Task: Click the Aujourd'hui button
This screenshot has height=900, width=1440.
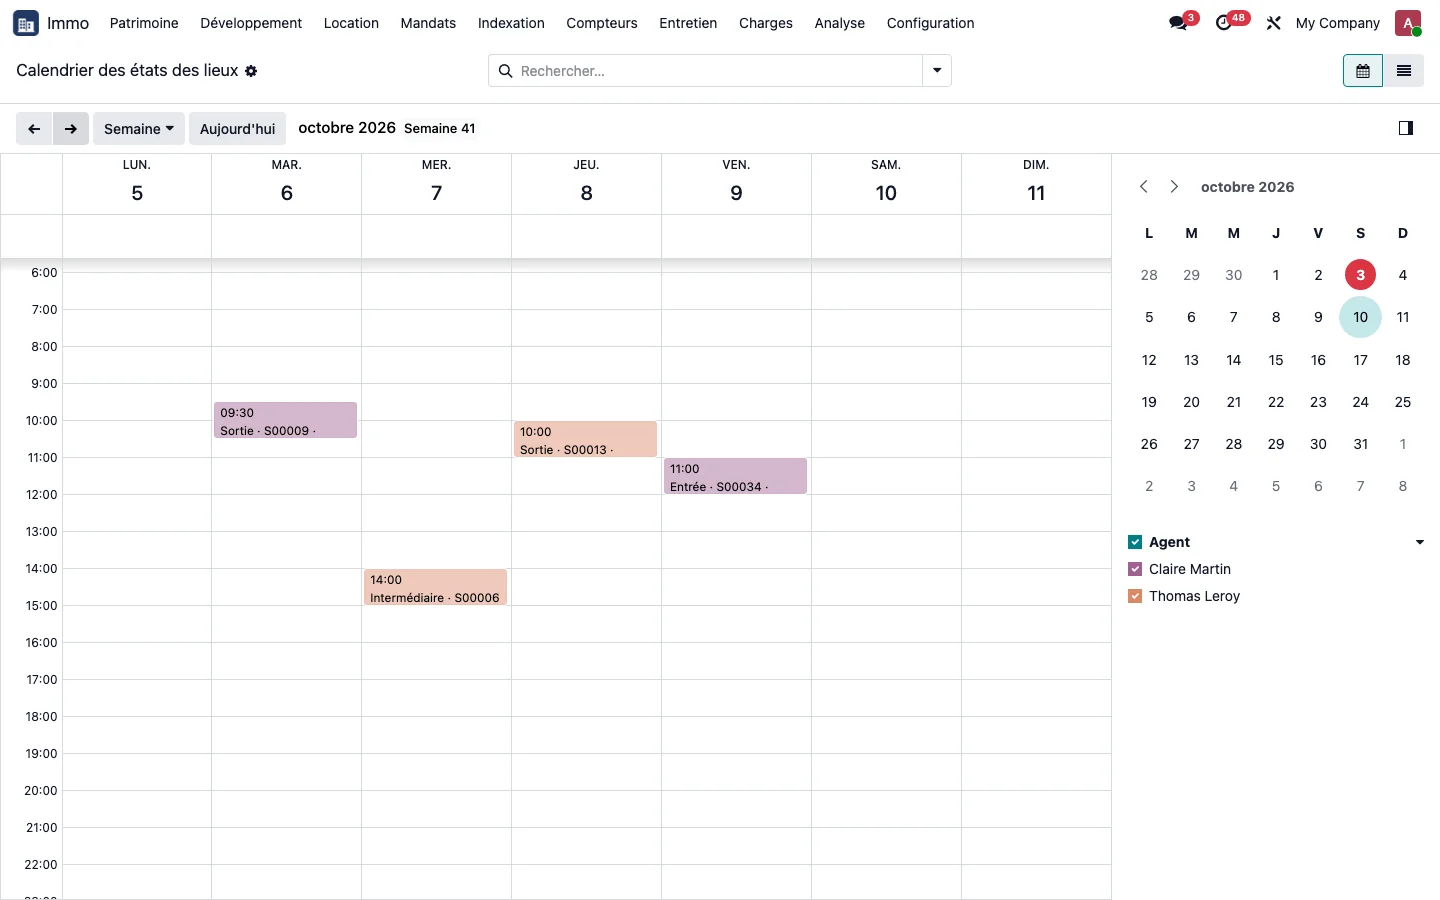Action: (237, 129)
